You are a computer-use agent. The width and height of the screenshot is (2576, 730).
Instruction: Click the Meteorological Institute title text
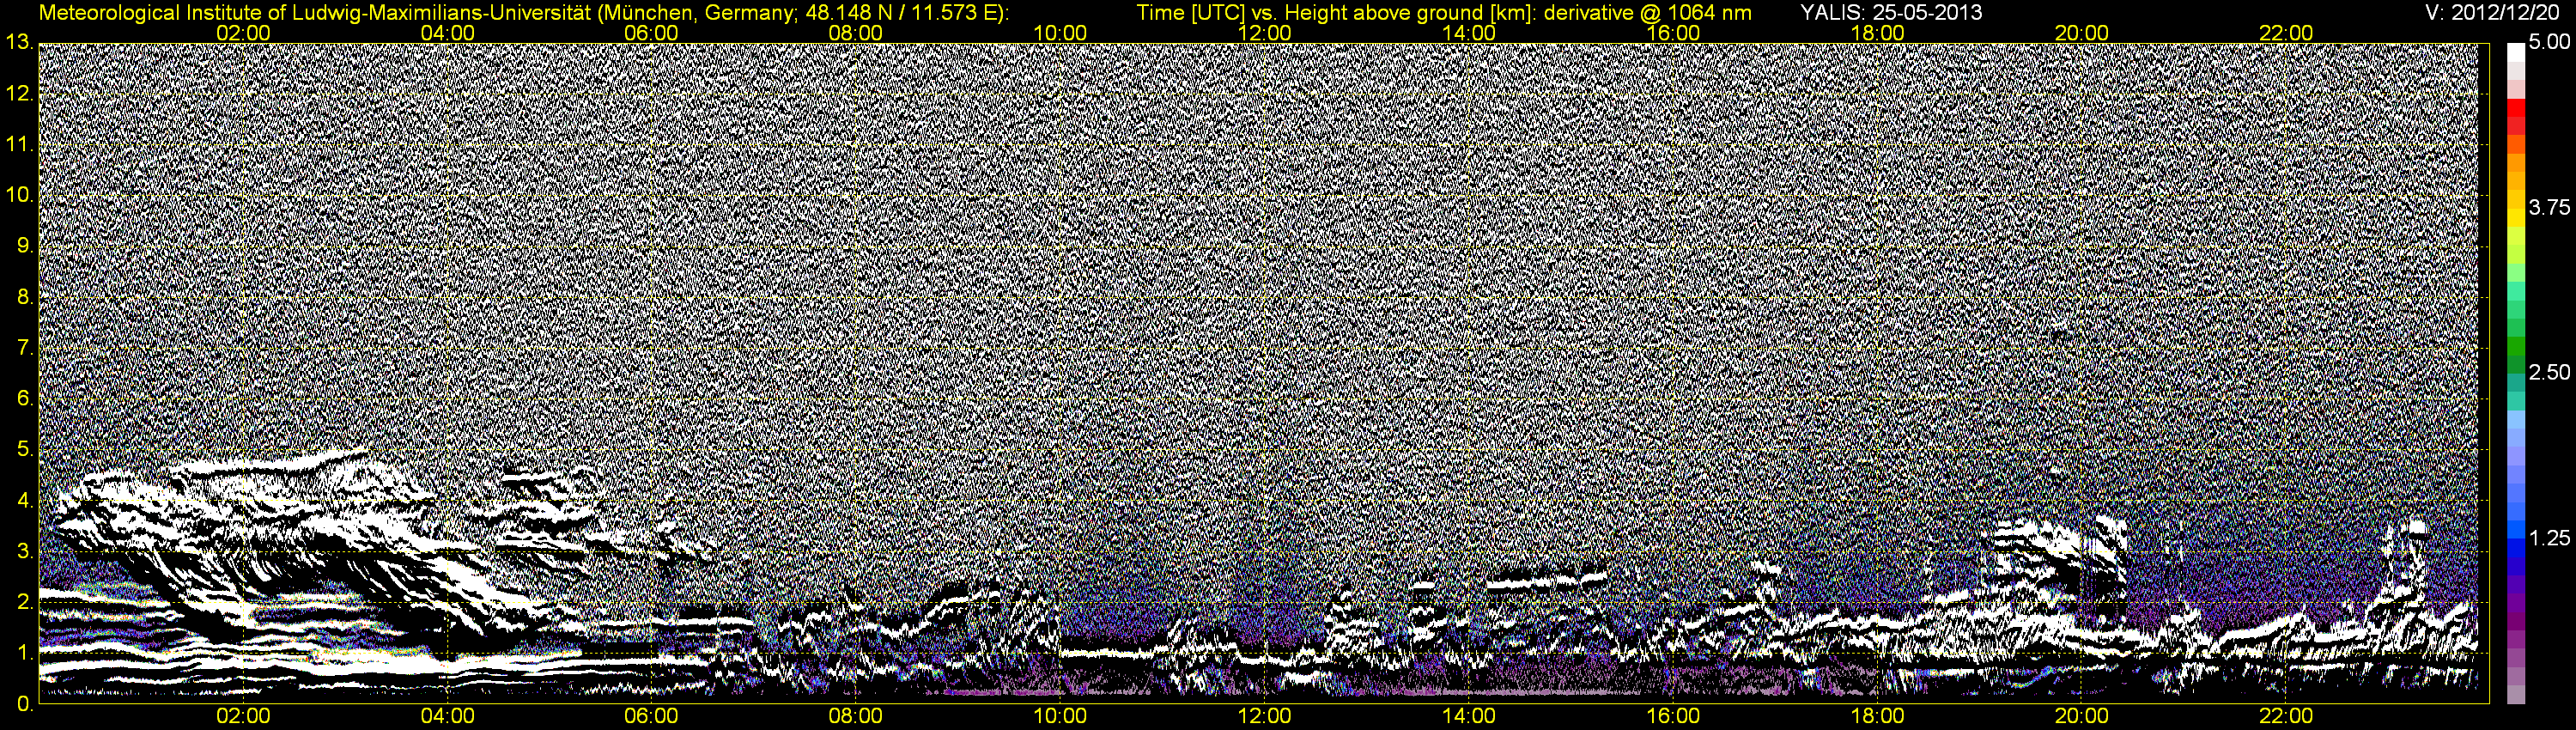pos(523,13)
